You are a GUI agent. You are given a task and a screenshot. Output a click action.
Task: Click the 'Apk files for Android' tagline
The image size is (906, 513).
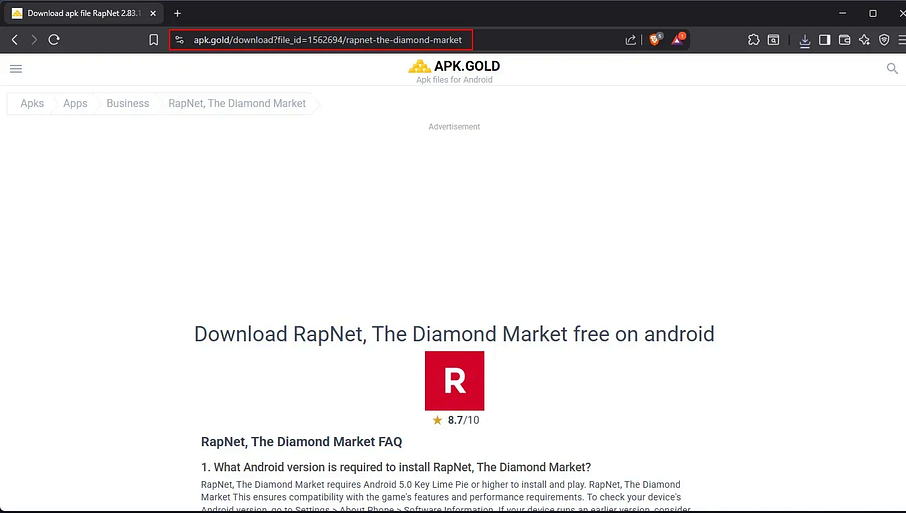click(454, 80)
